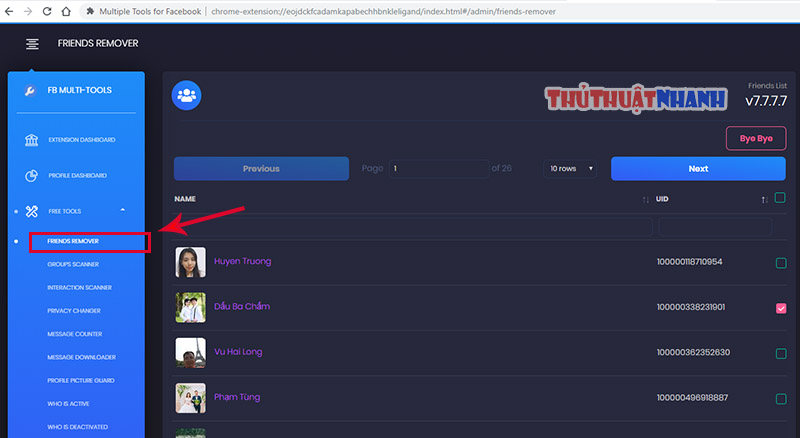Screen dimensions: 800x438
Task: Open Who Is Active tool
Action: click(68, 404)
